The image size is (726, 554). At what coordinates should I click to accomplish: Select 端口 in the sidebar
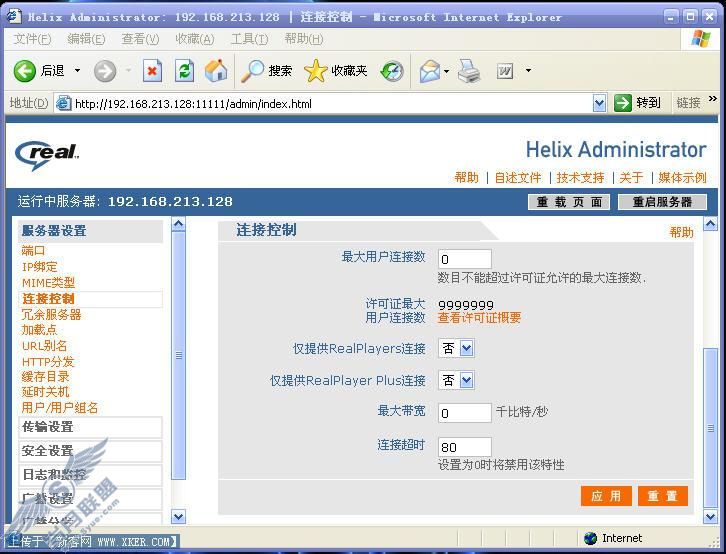click(x=33, y=251)
